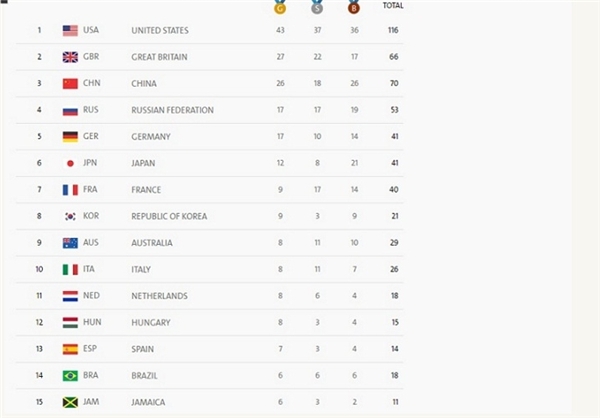Select the HUN country code

92,322
